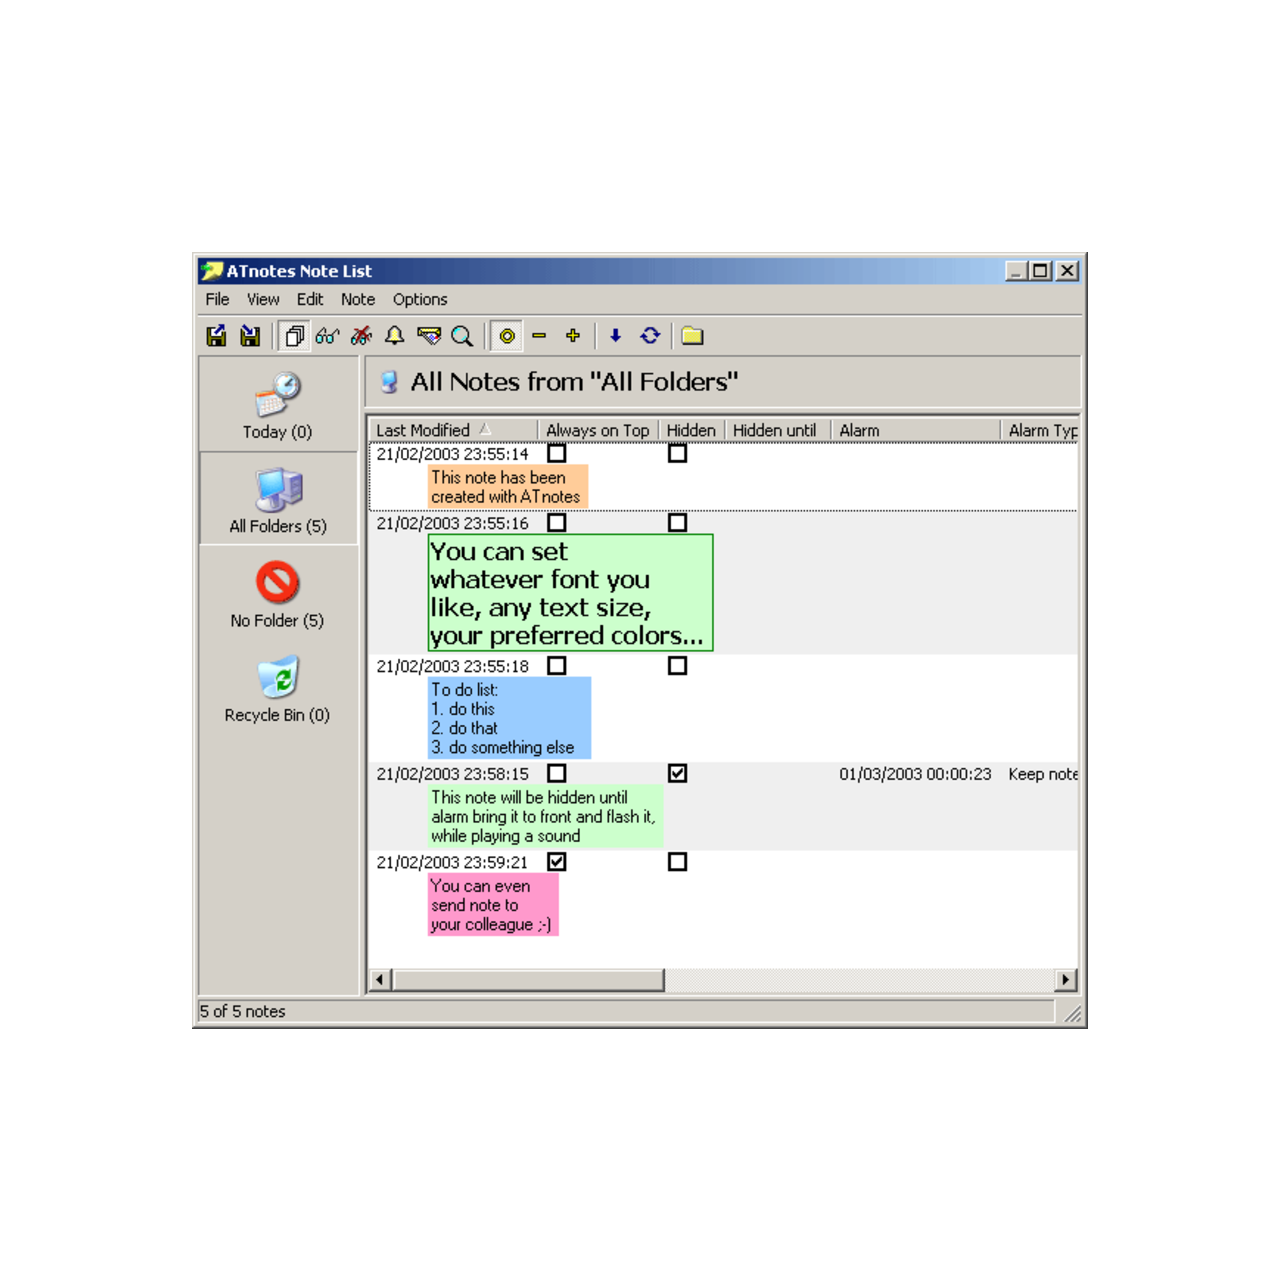This screenshot has height=1280, width=1280.
Task: Select the light green 'hidden until alarm' note
Action: click(x=545, y=816)
